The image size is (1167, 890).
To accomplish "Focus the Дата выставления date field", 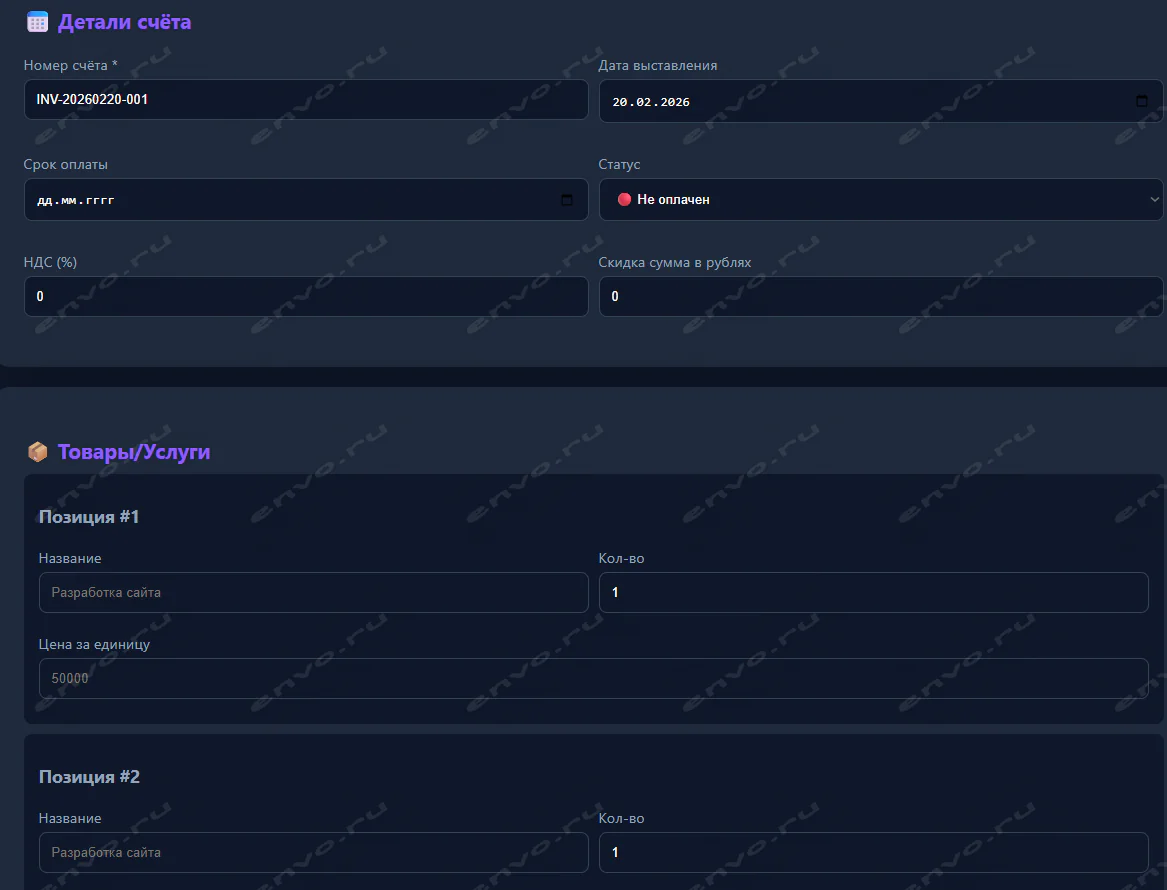I will [860, 101].
